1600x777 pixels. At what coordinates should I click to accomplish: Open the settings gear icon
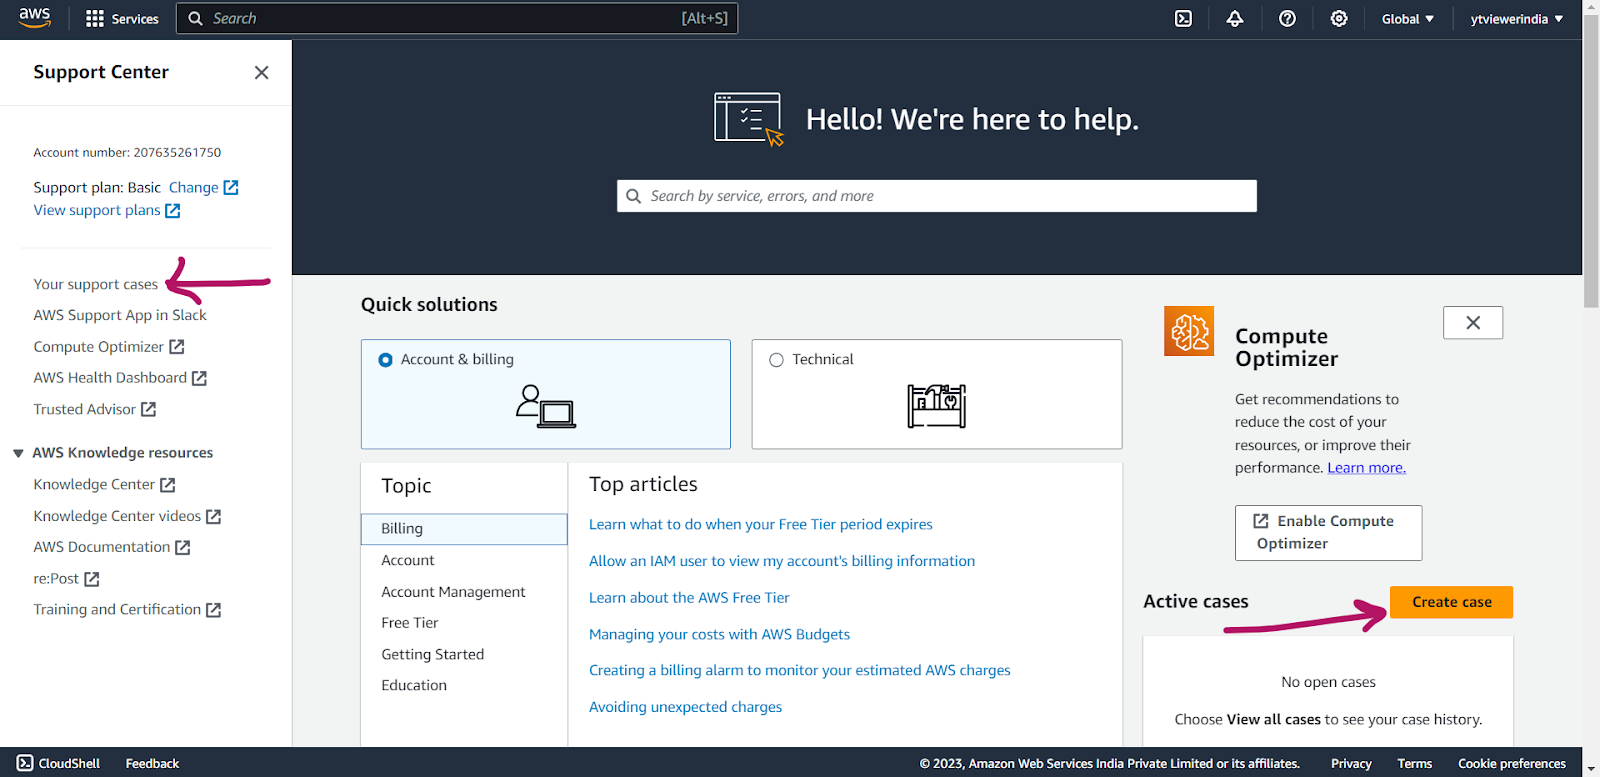pyautogui.click(x=1339, y=19)
